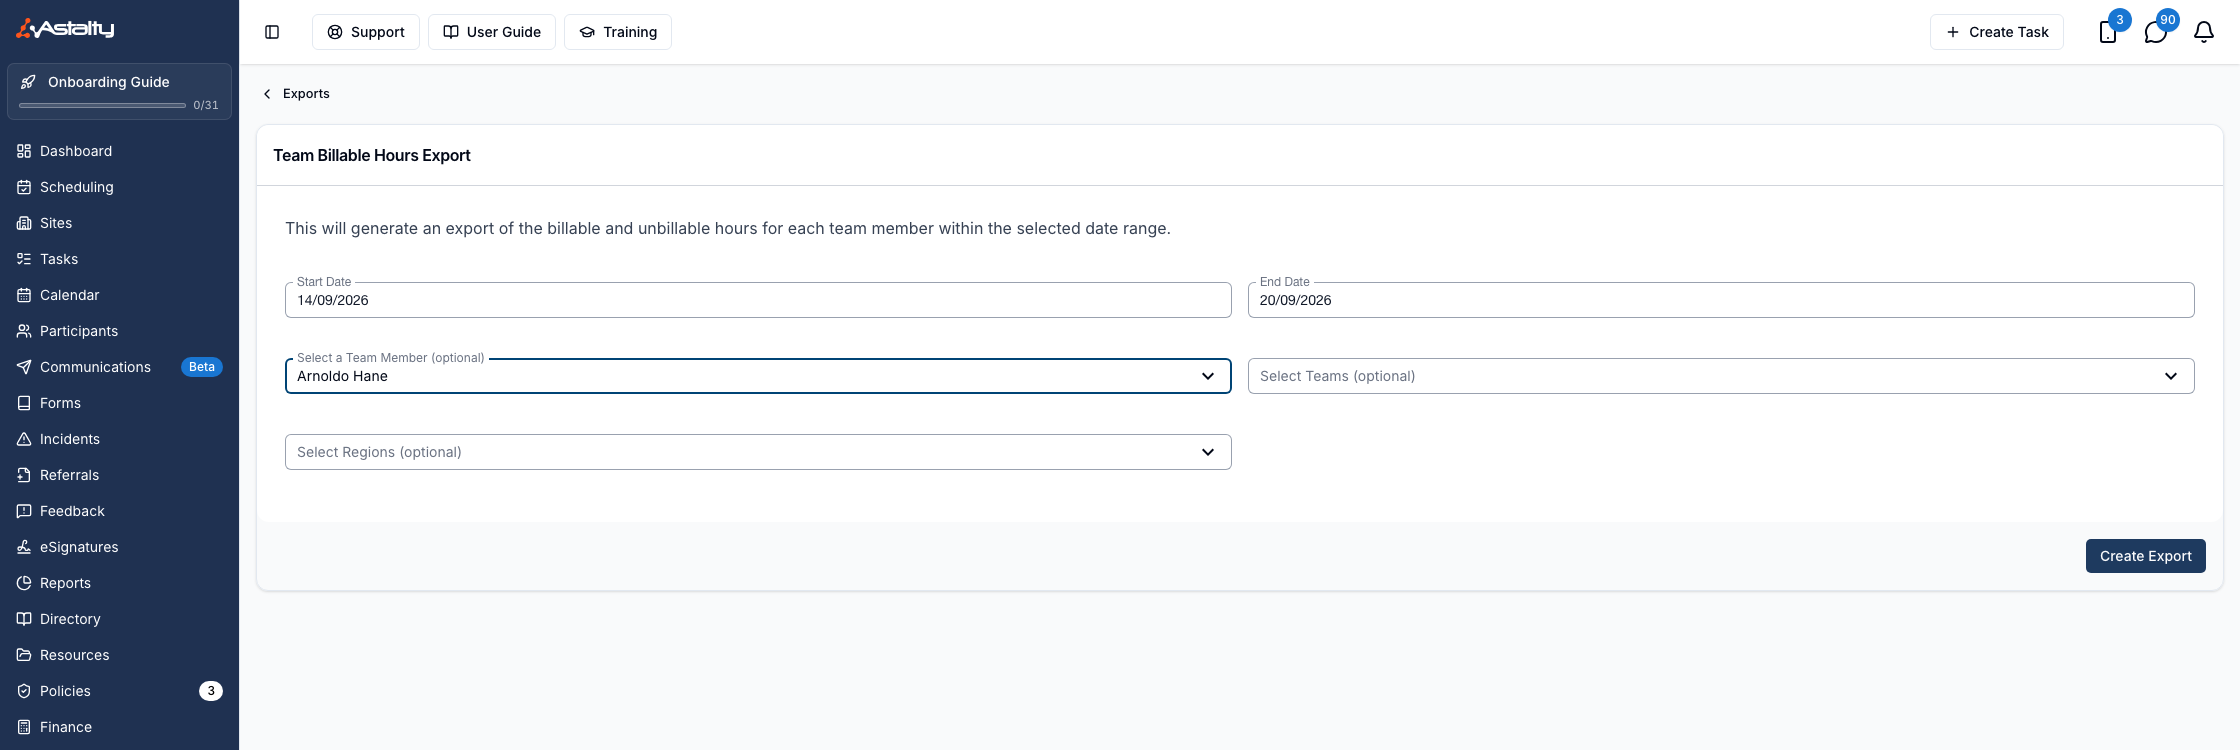The image size is (2240, 750).
Task: Click the Create Export button
Action: [x=2145, y=556]
